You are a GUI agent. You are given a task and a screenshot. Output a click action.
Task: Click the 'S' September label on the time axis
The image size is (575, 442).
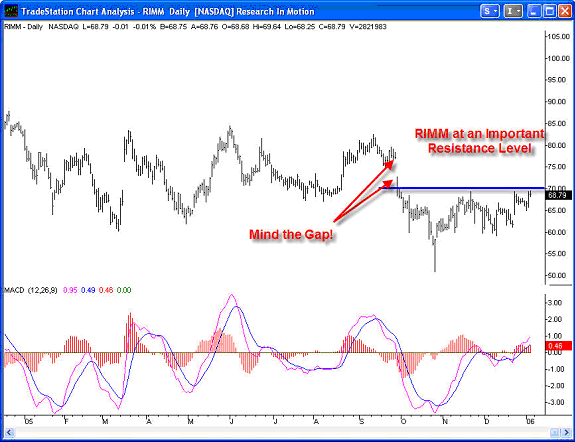362,421
